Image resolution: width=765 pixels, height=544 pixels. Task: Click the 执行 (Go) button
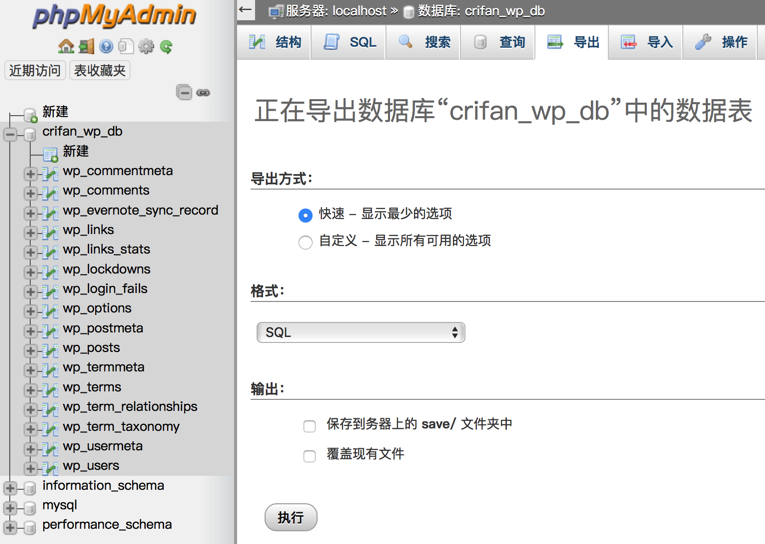pos(291,517)
